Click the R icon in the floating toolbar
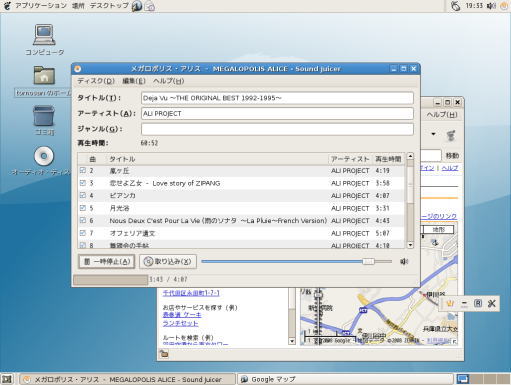 [478, 304]
